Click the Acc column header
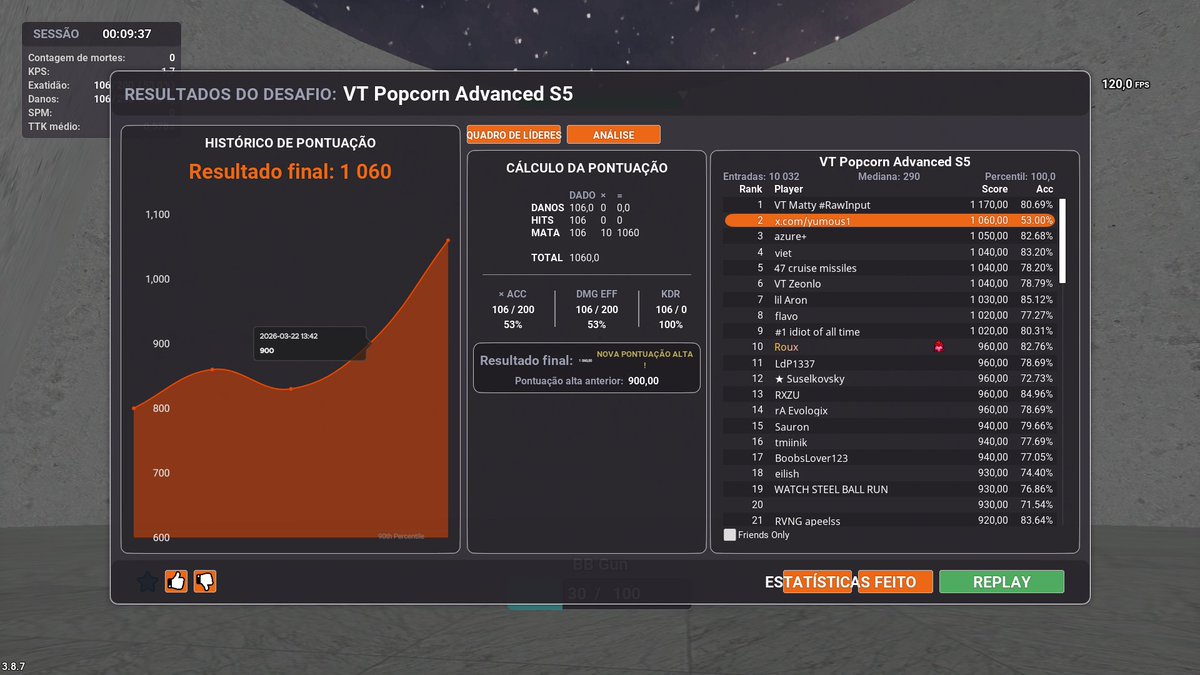The width and height of the screenshot is (1200, 675). [1044, 189]
